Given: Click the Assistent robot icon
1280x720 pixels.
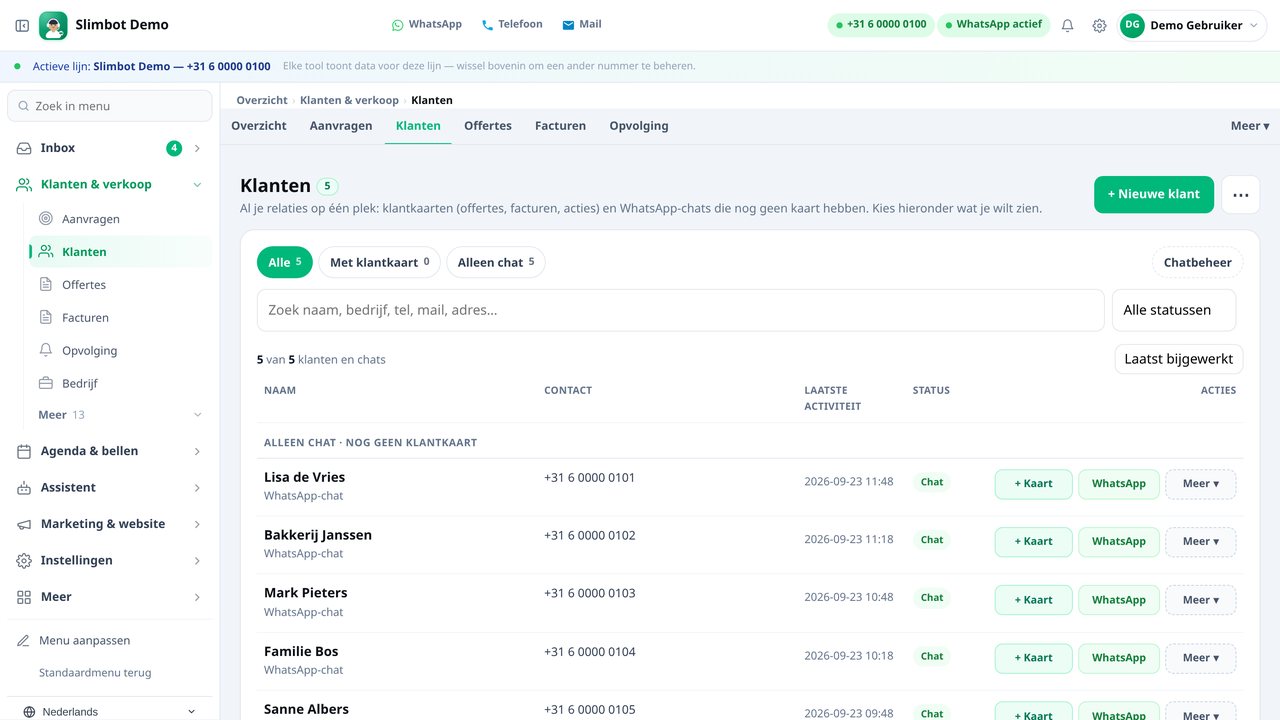Looking at the screenshot, I should (x=24, y=488).
